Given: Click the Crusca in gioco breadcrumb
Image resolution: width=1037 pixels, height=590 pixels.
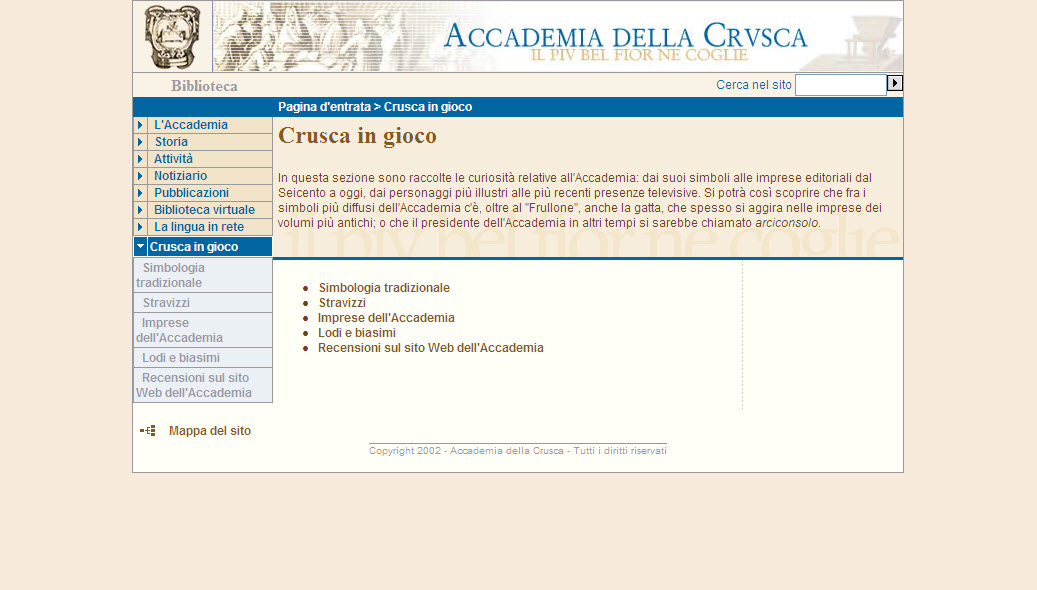Looking at the screenshot, I should point(428,106).
